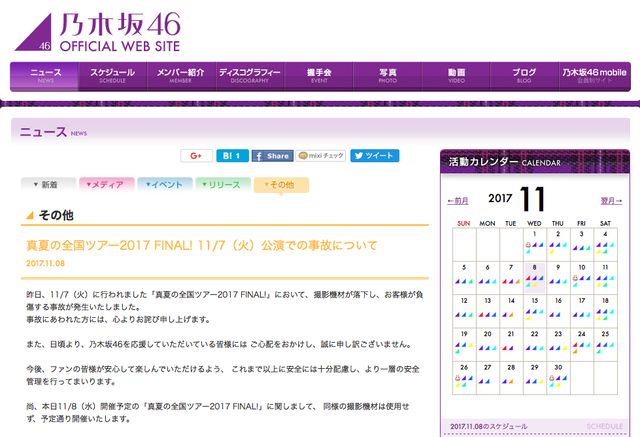Select November 15 in the calendar
Image resolution: width=640 pixels, height=437 pixels.
tap(535, 311)
